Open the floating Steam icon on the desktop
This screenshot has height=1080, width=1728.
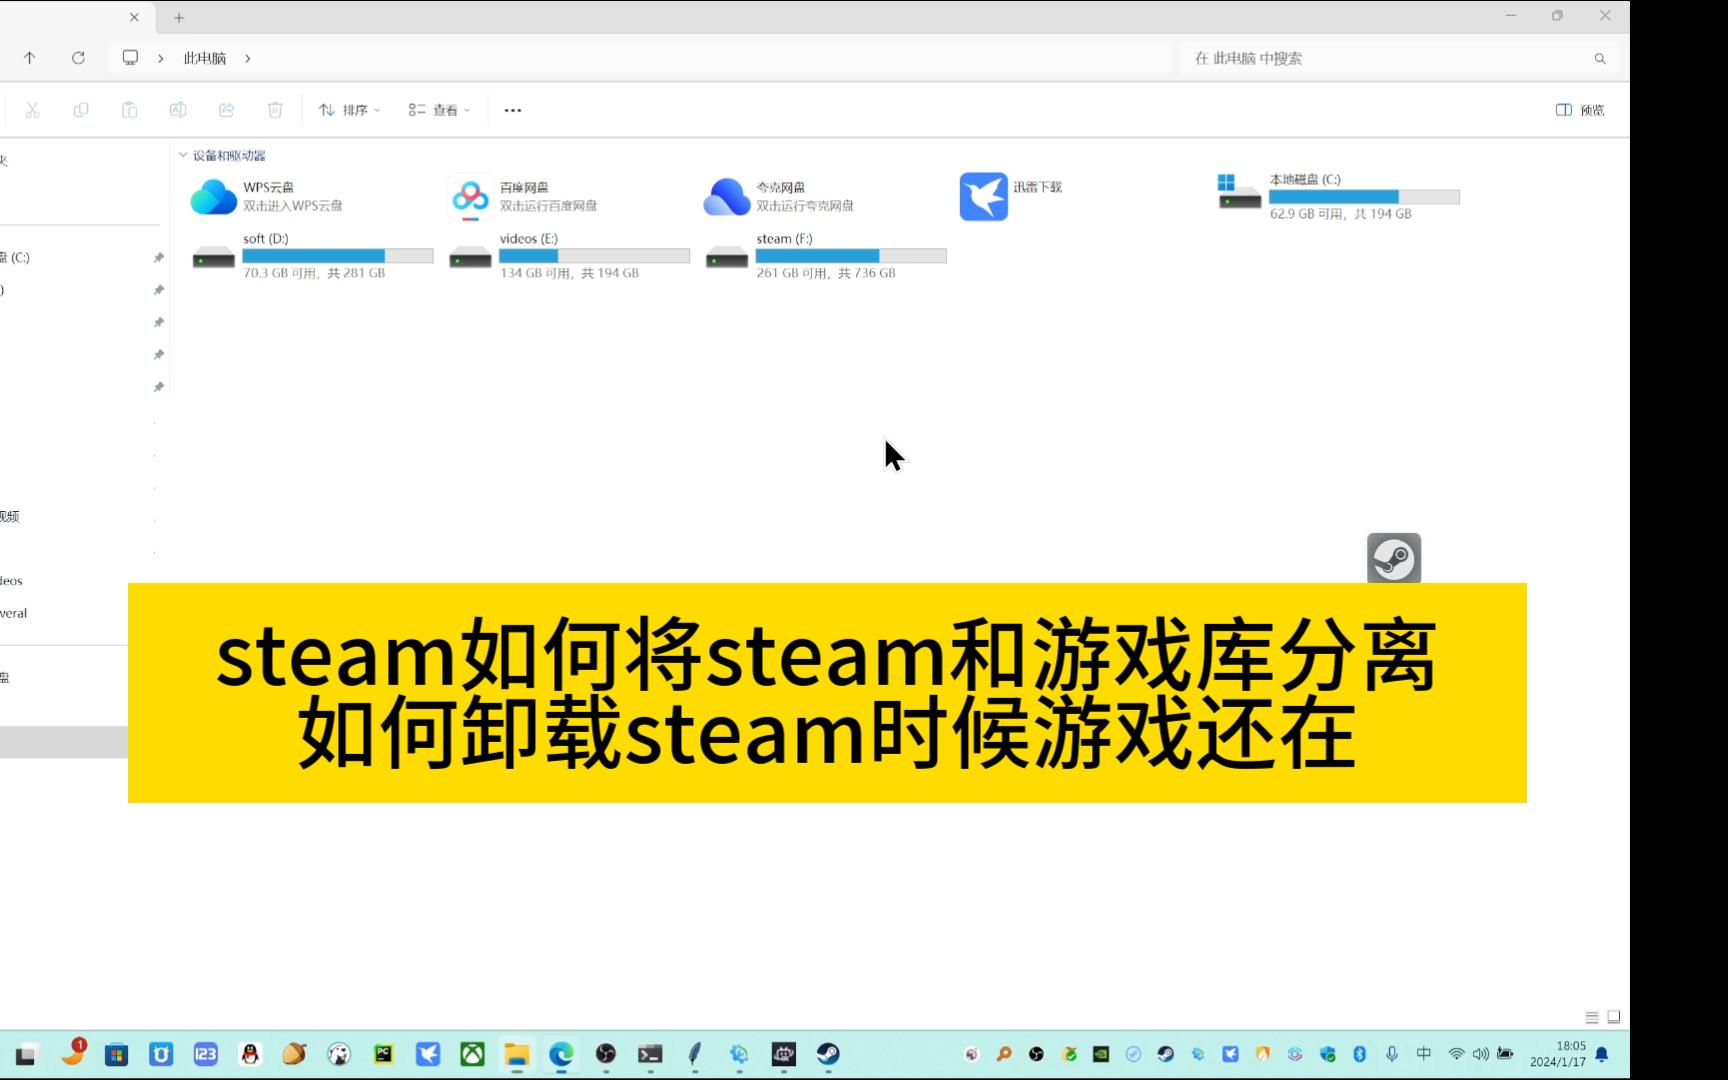(1393, 557)
